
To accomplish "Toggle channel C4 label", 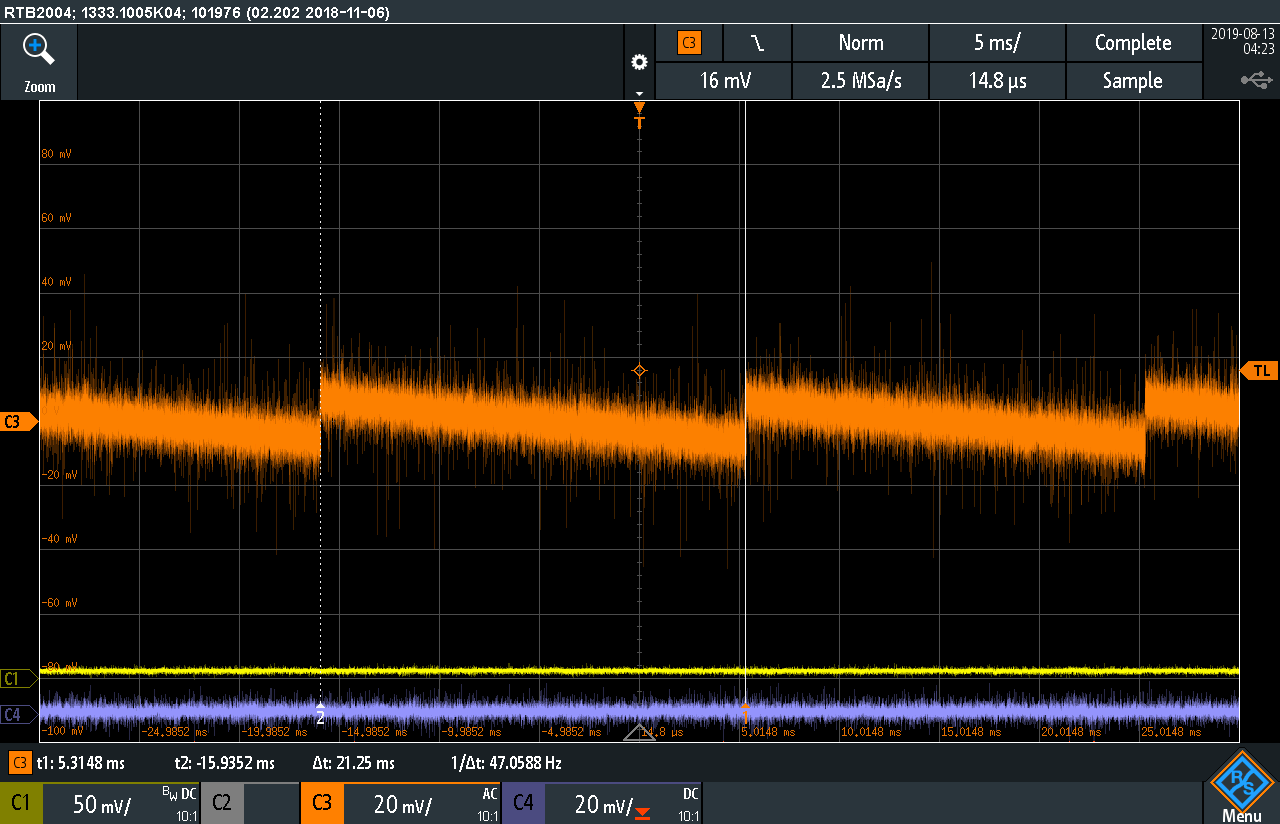I will 523,803.
